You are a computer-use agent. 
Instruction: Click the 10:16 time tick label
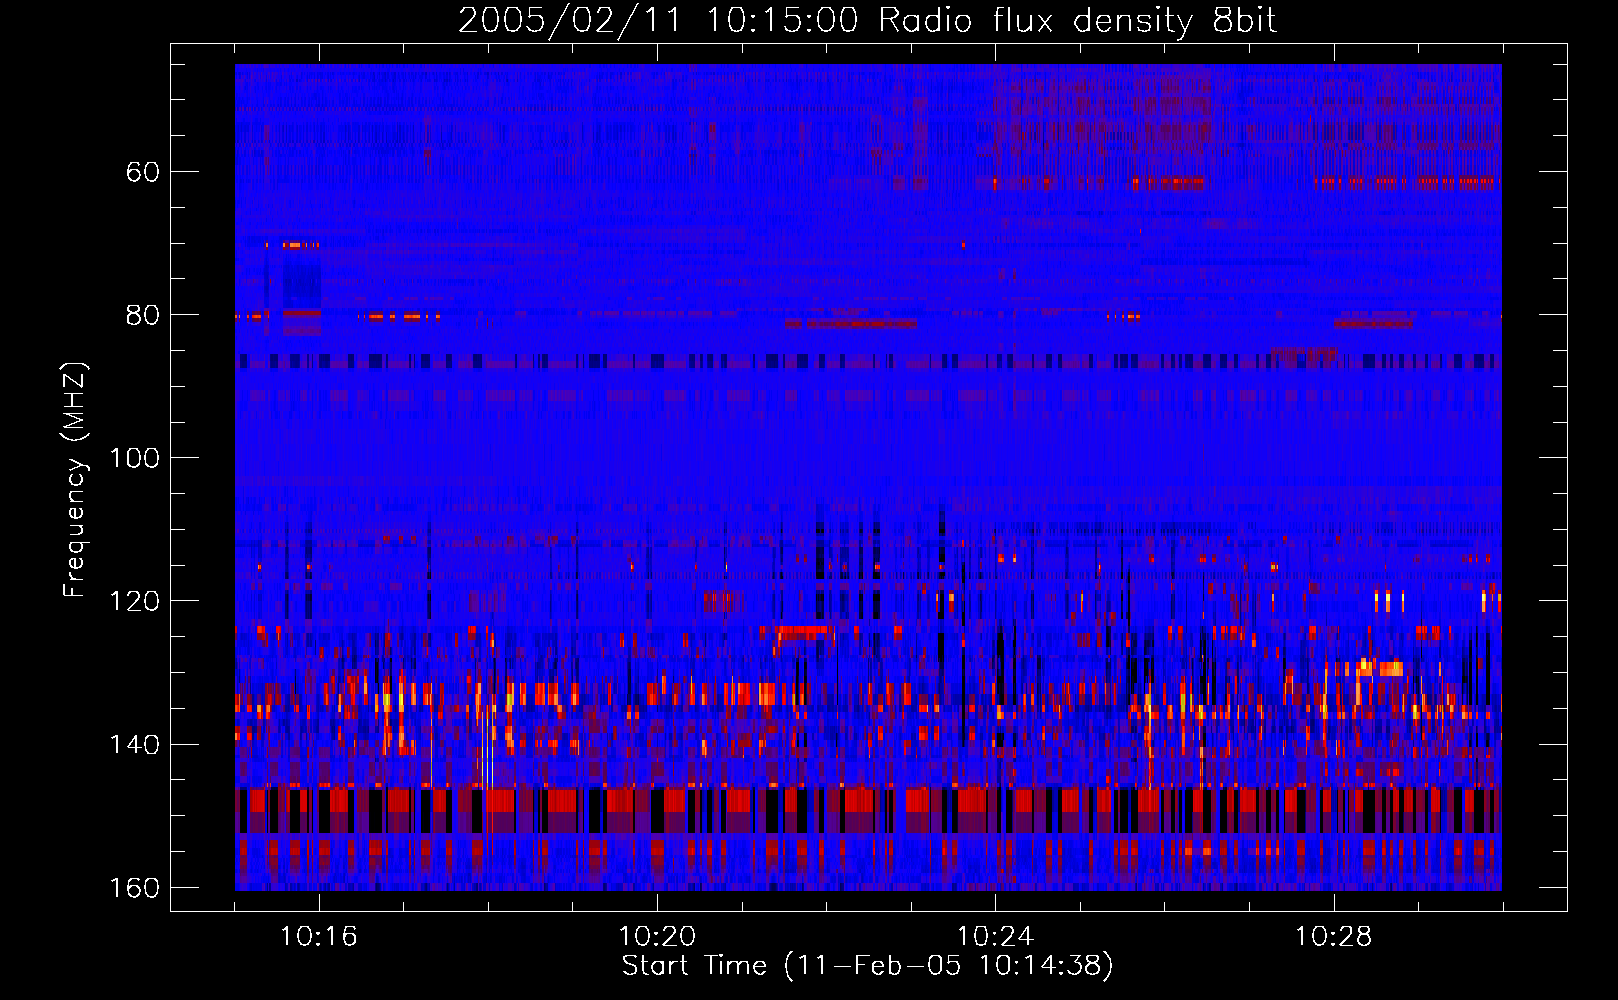(319, 936)
